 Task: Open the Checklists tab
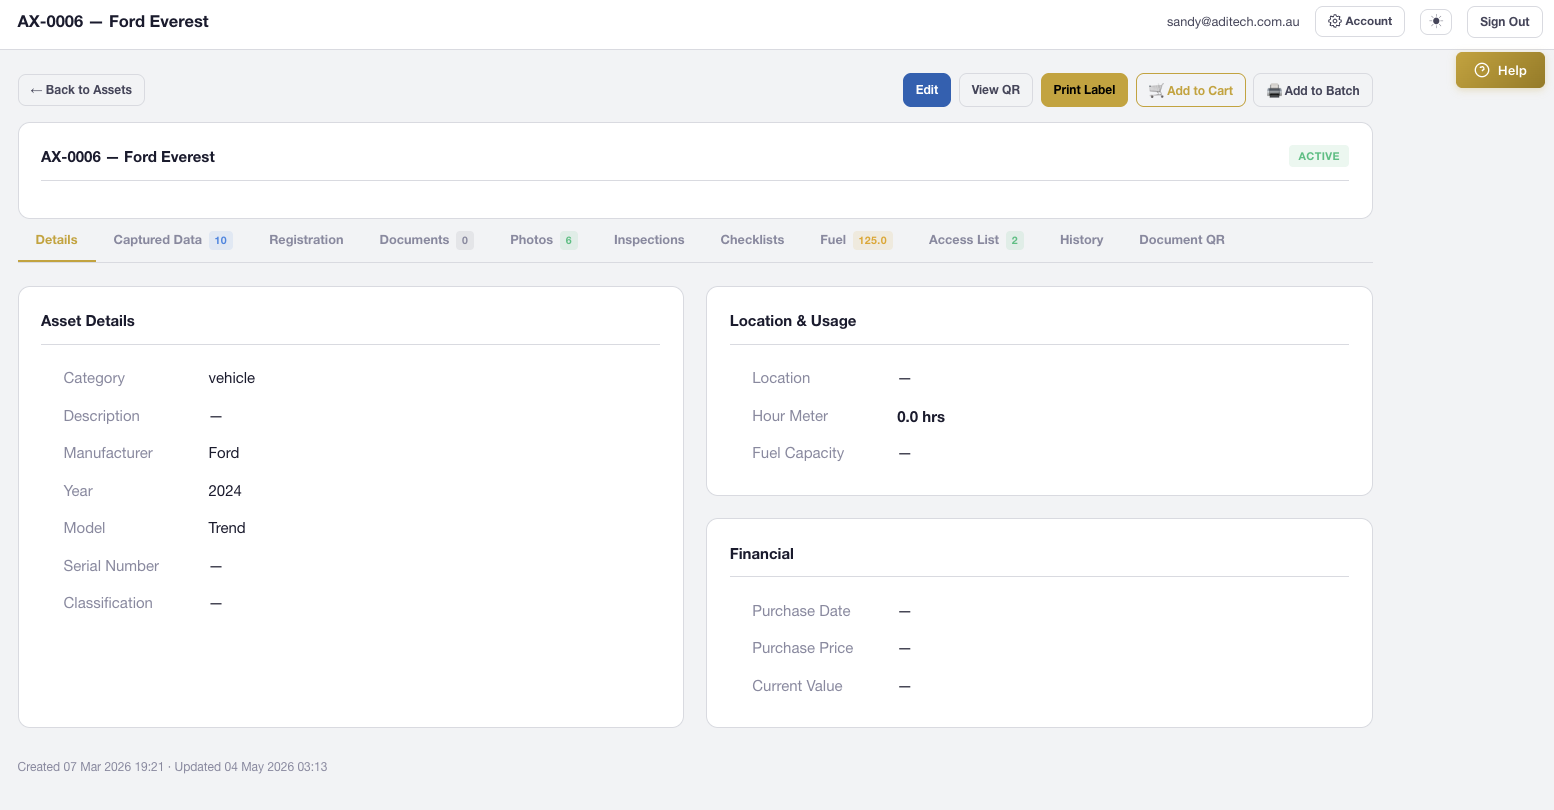coord(752,240)
